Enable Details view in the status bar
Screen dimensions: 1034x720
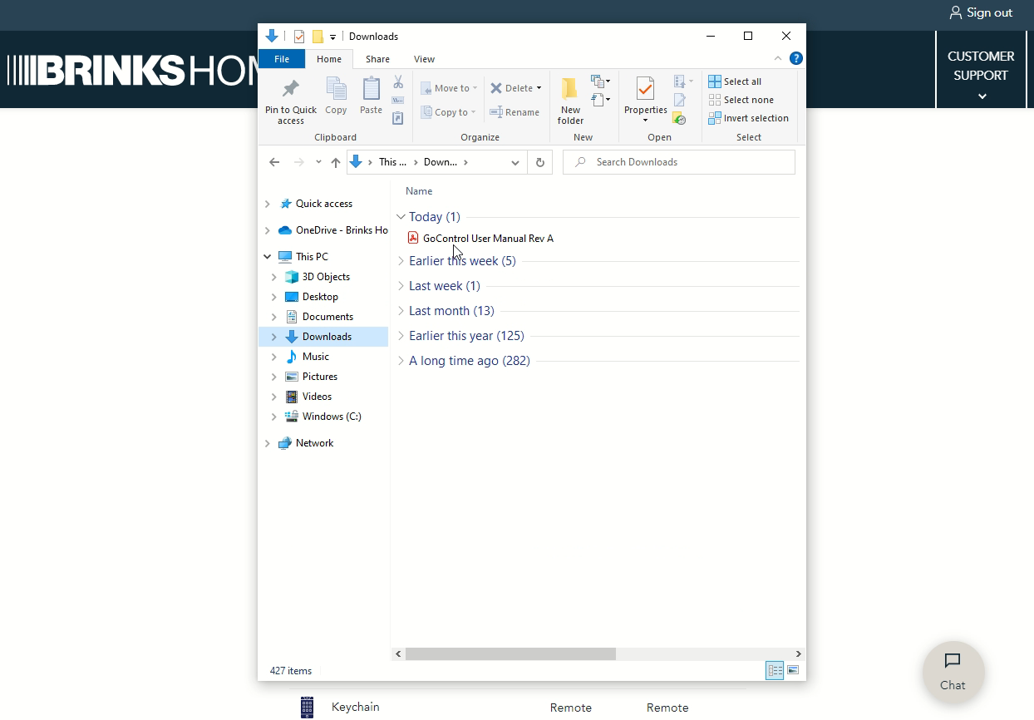pyautogui.click(x=775, y=670)
